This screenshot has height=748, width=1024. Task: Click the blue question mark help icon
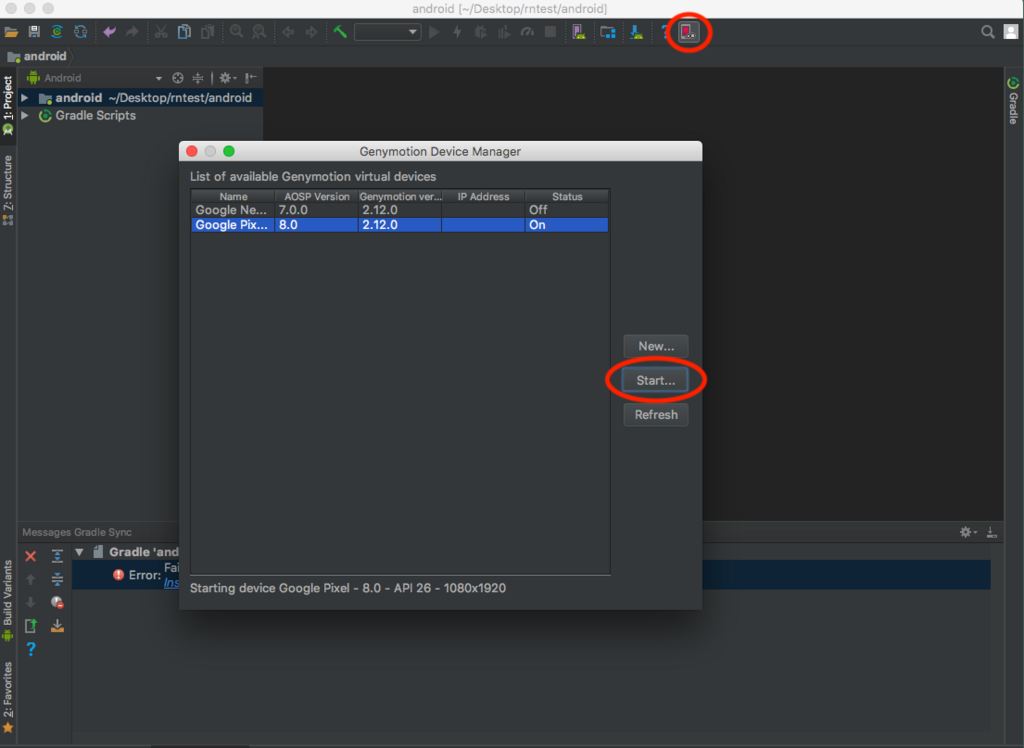click(31, 649)
